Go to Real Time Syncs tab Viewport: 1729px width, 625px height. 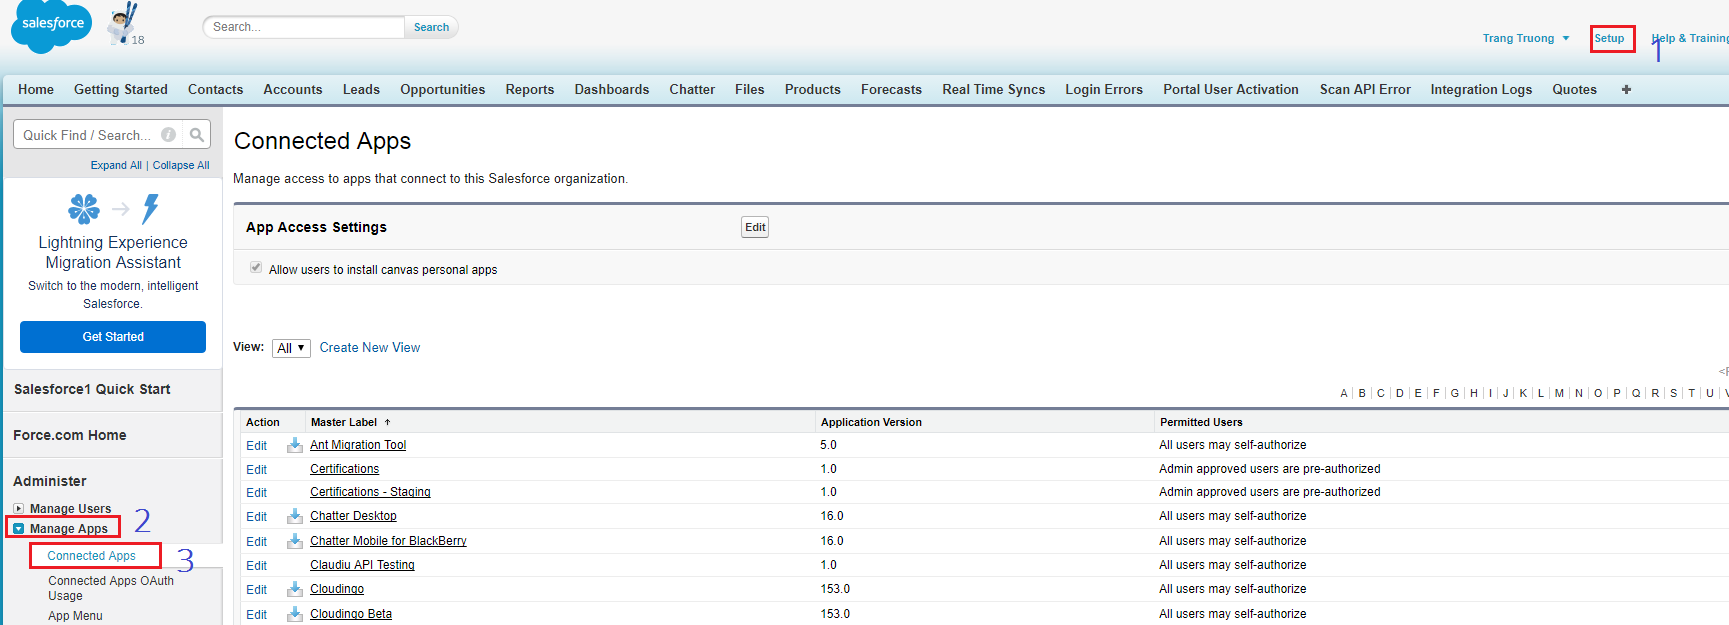(x=993, y=89)
